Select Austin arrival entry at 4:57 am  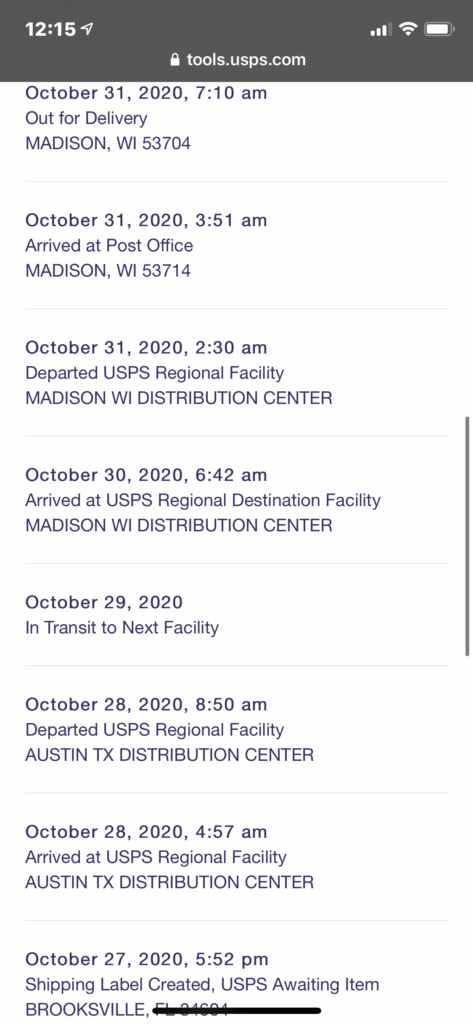point(236,857)
